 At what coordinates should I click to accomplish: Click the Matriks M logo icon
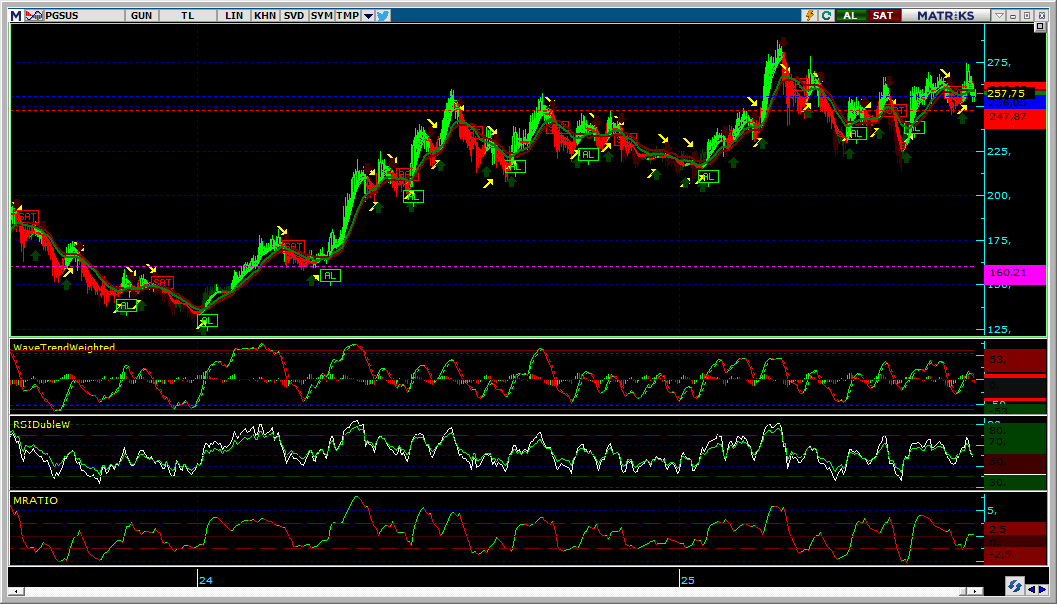[x=16, y=16]
